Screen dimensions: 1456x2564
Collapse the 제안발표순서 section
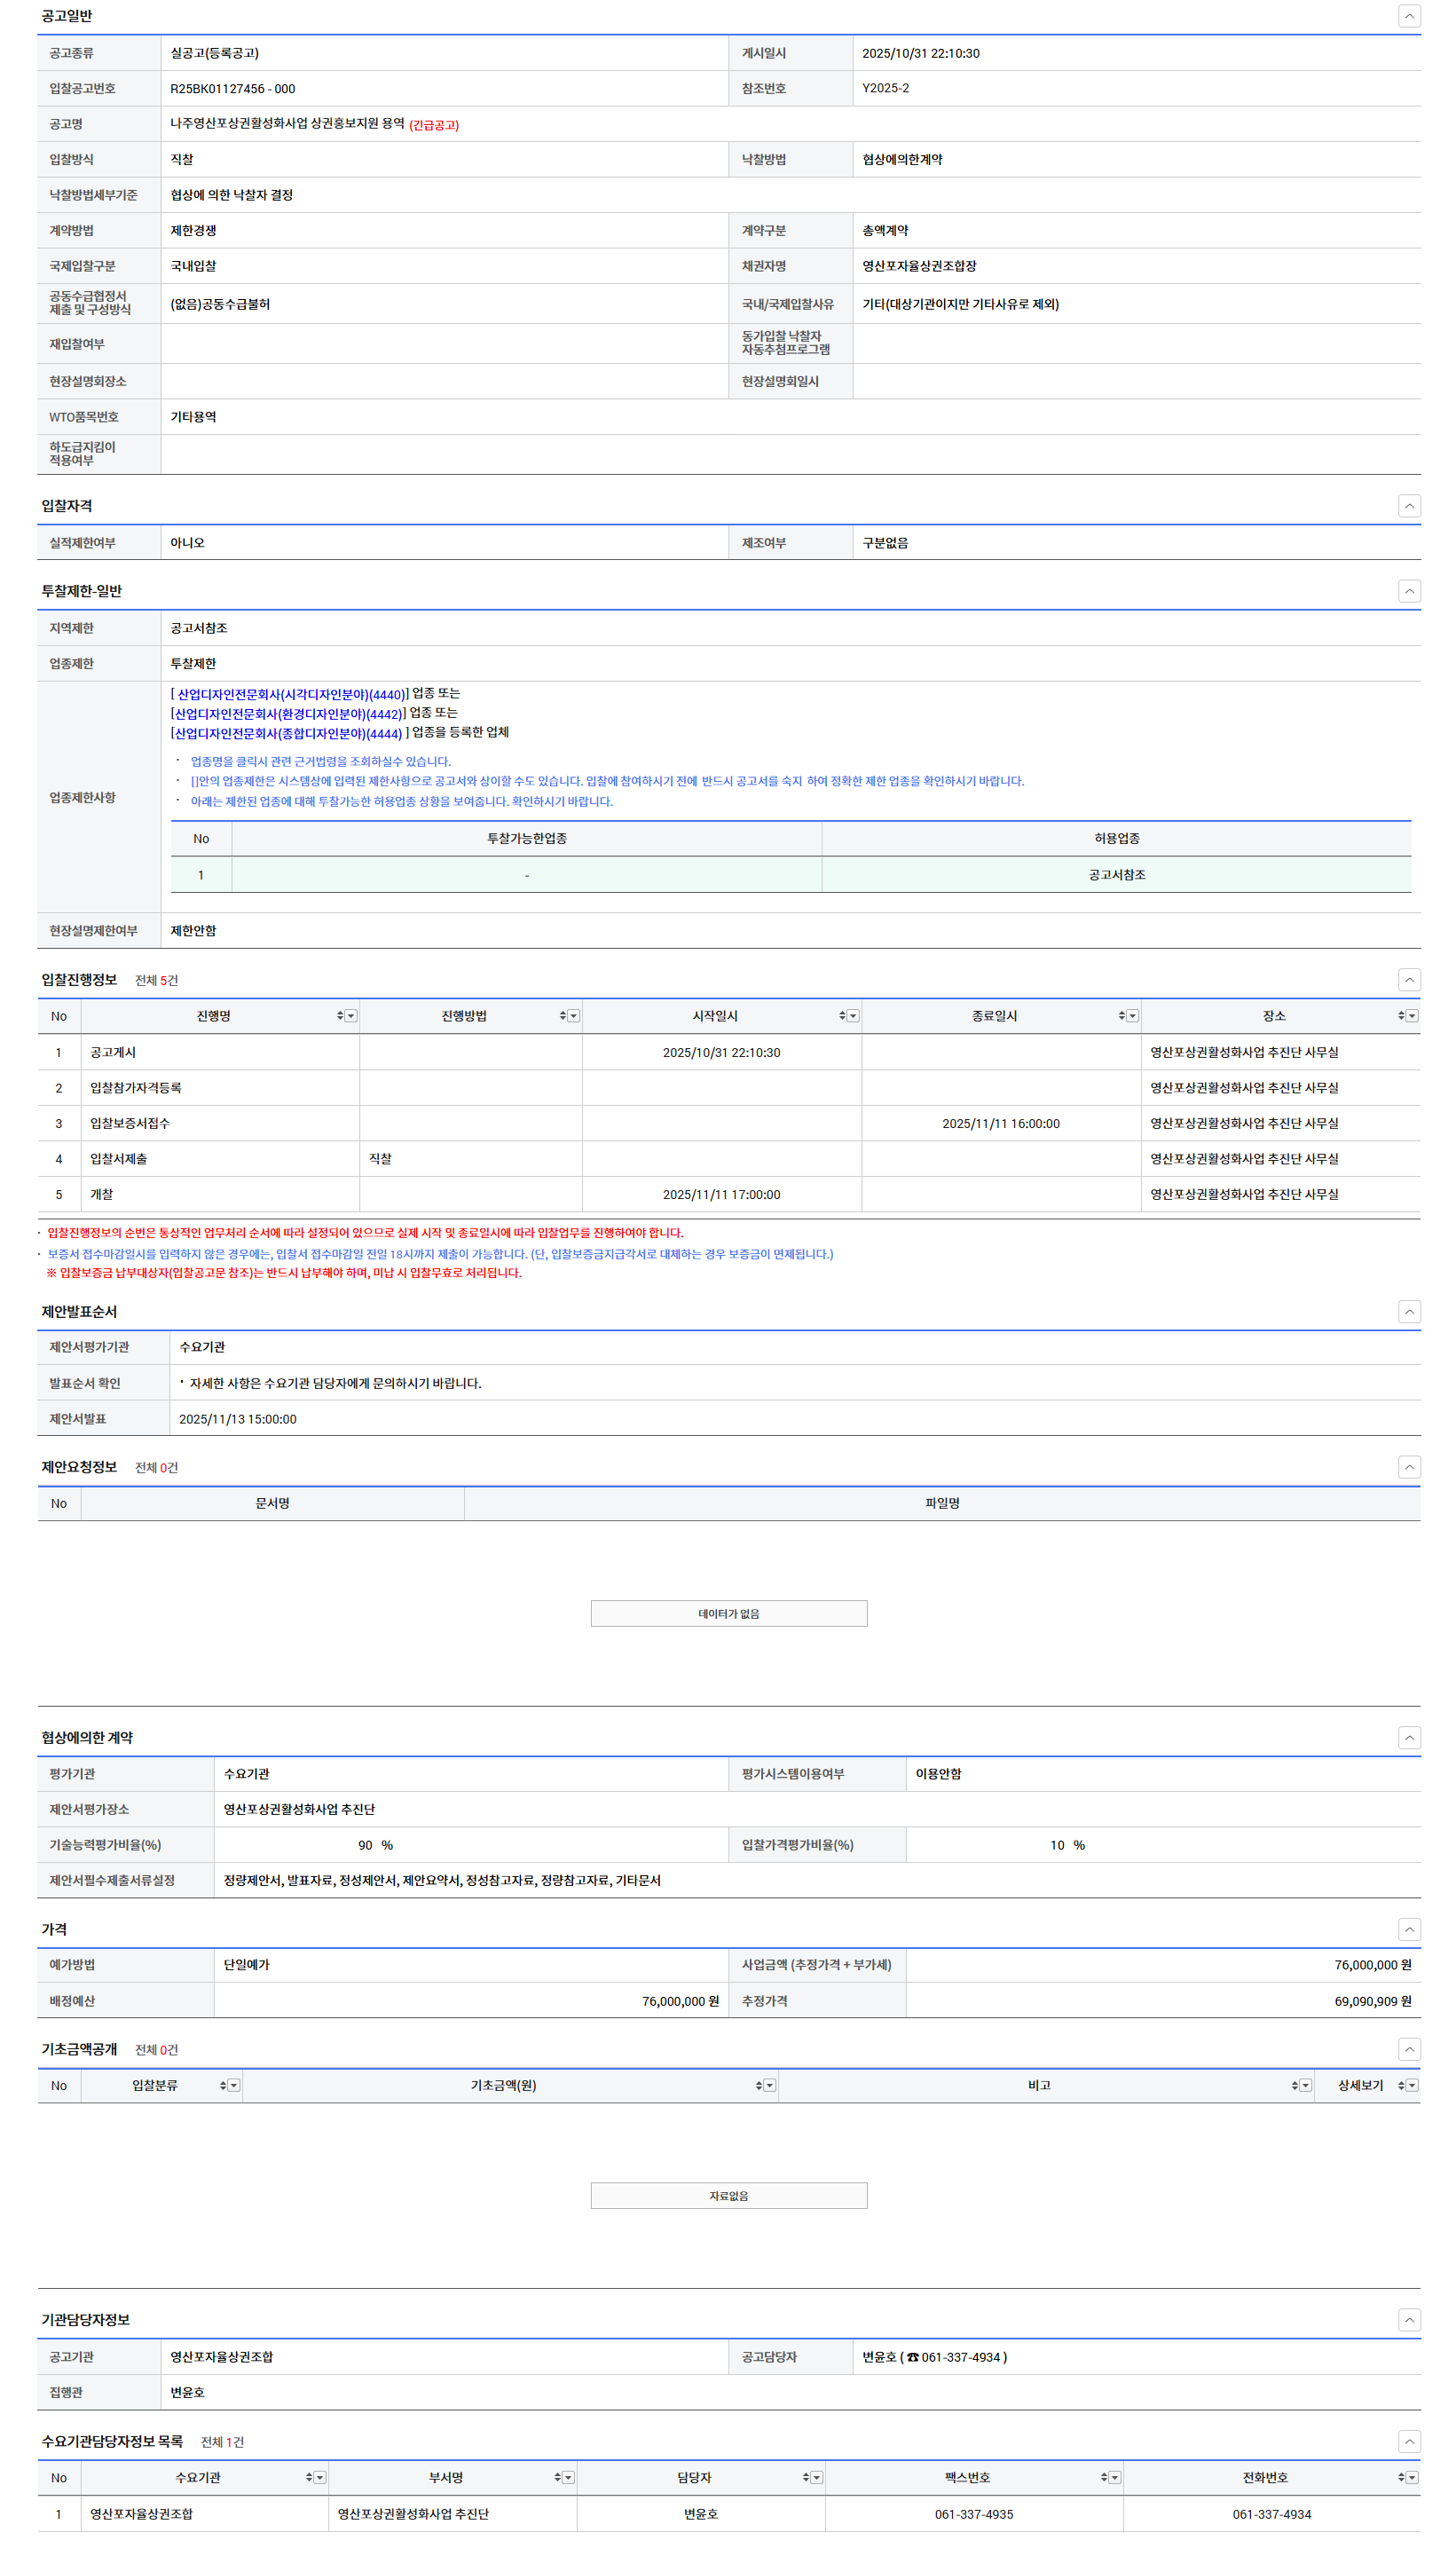point(1408,1311)
